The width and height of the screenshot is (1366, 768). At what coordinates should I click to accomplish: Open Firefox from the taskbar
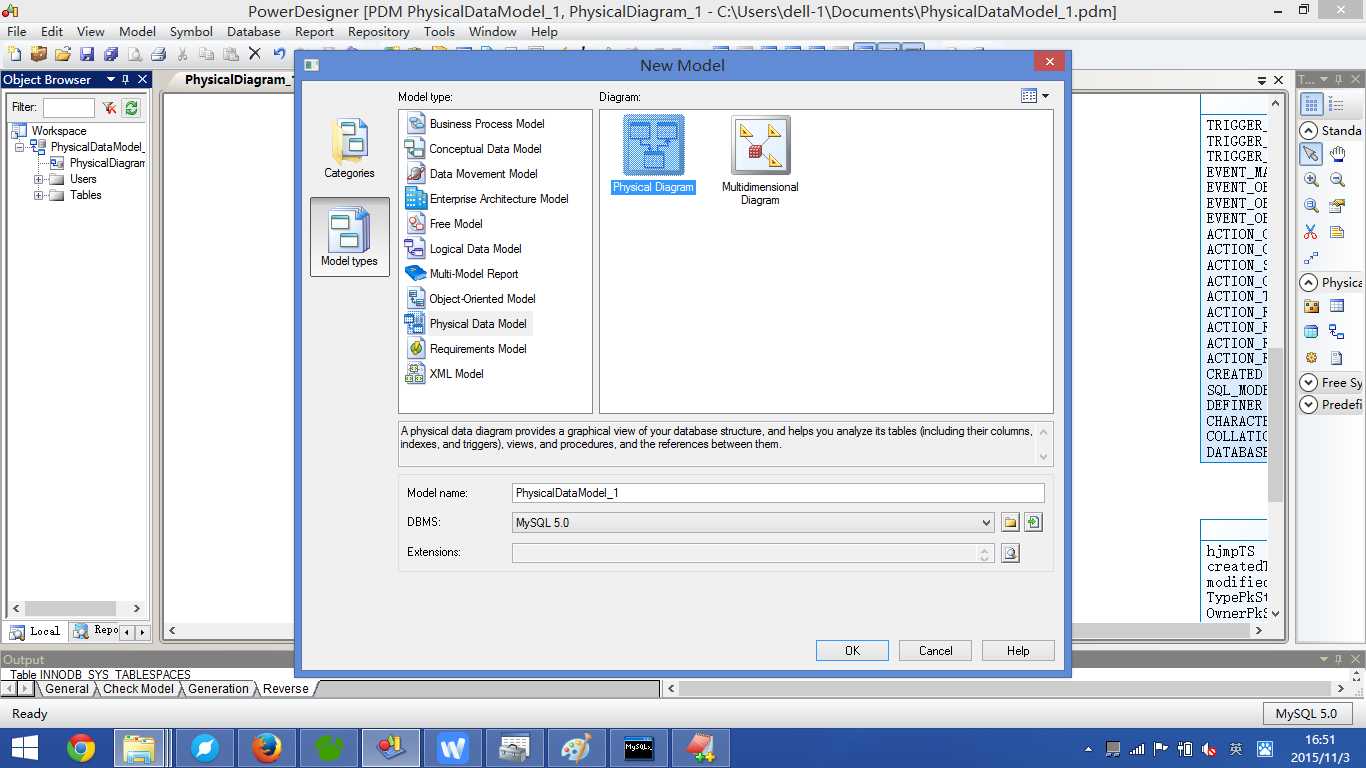point(266,748)
